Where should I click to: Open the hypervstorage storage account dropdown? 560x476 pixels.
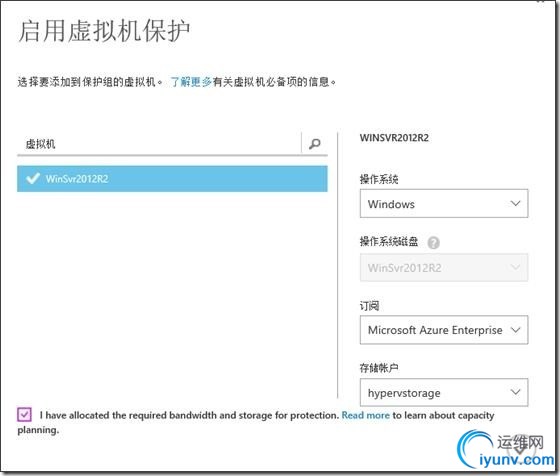pos(444,392)
